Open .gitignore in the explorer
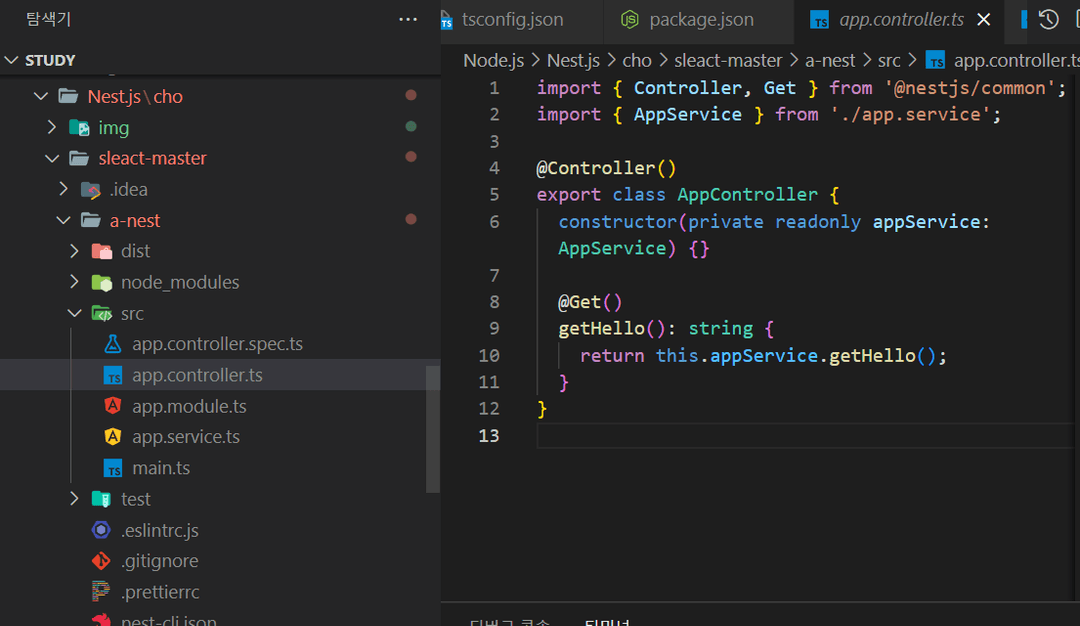This screenshot has width=1080, height=626. [x=160, y=561]
